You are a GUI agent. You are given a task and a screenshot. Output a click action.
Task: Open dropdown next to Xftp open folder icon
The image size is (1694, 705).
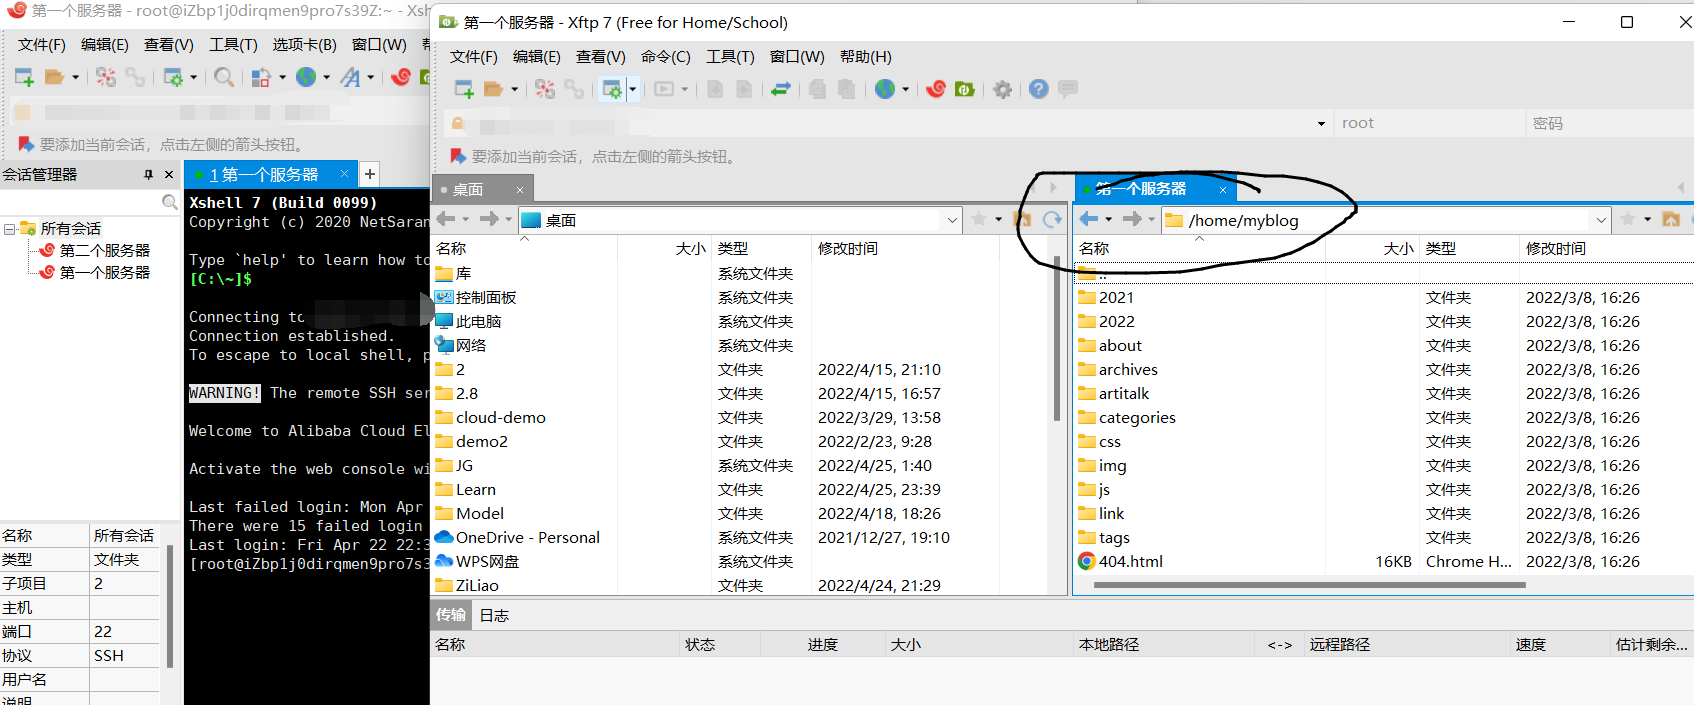(x=515, y=89)
